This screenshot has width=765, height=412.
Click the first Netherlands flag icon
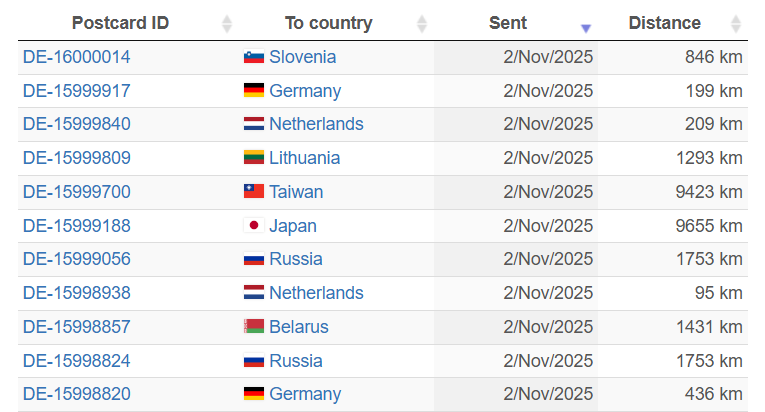[253, 125]
